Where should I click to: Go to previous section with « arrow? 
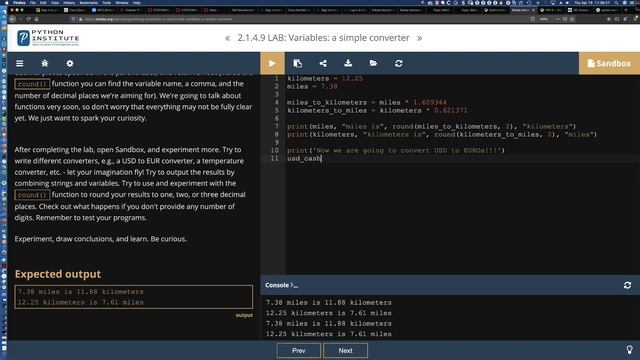(x=227, y=38)
